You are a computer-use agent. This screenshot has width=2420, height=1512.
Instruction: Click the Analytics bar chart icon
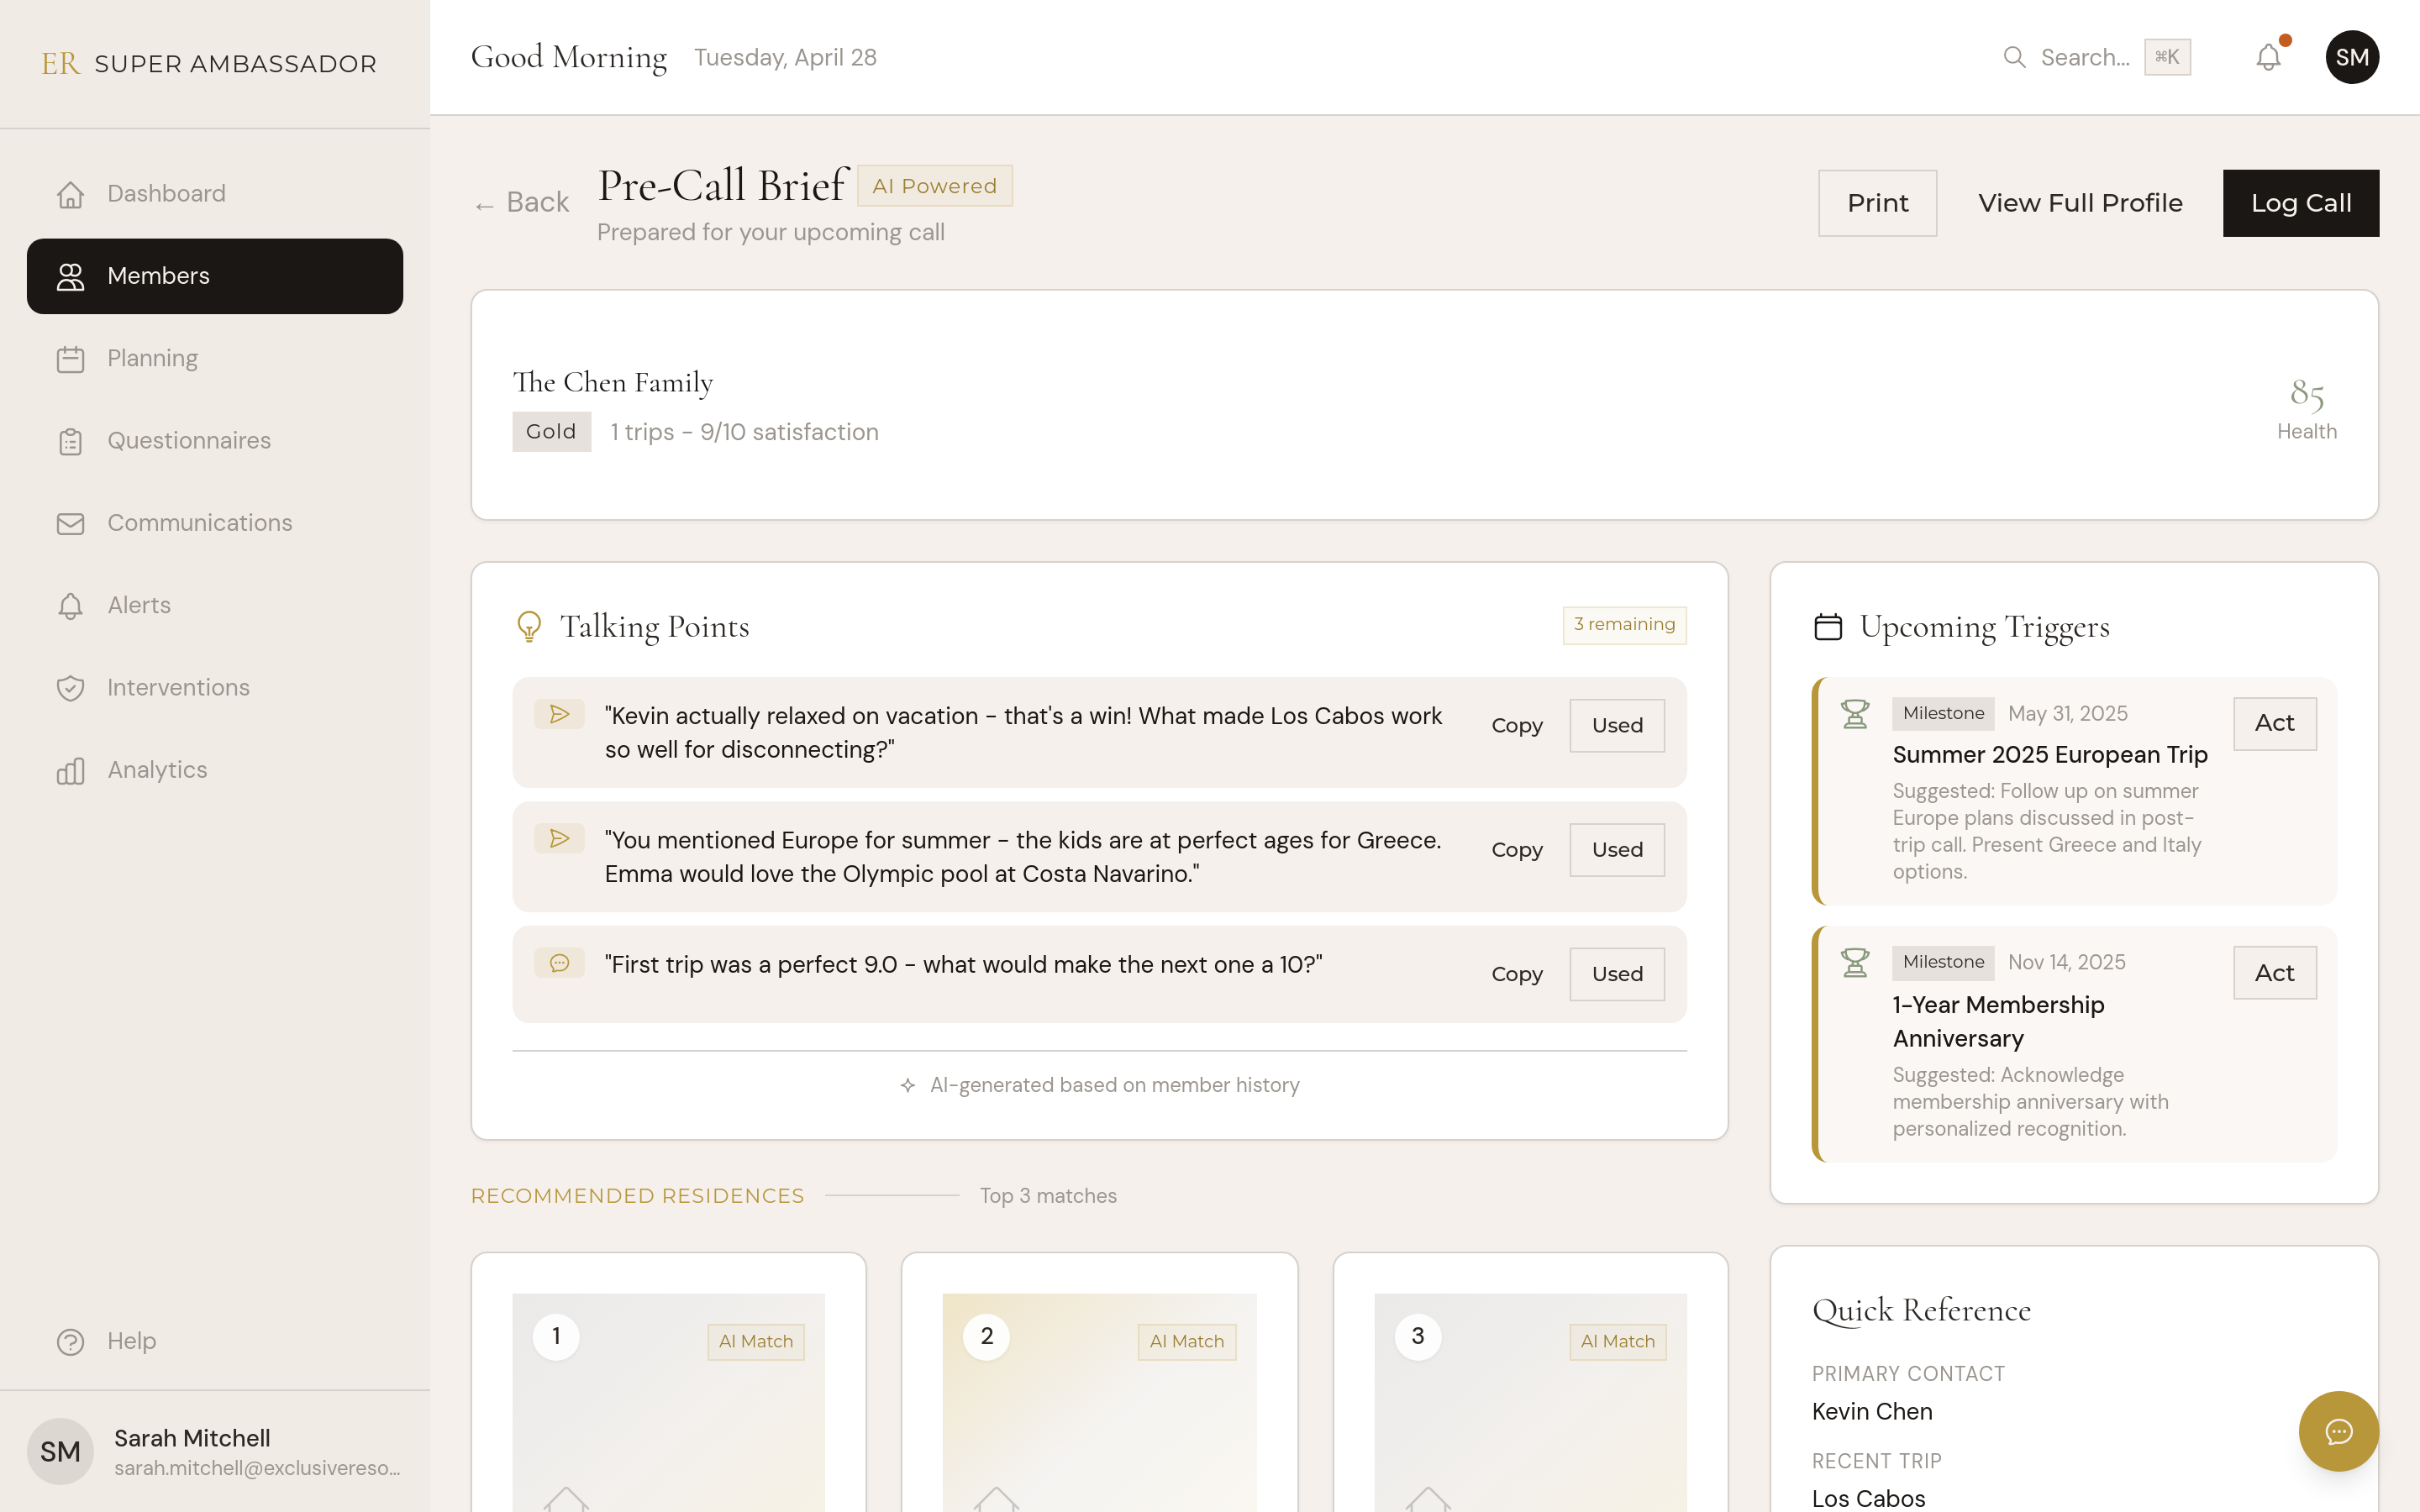tap(70, 770)
